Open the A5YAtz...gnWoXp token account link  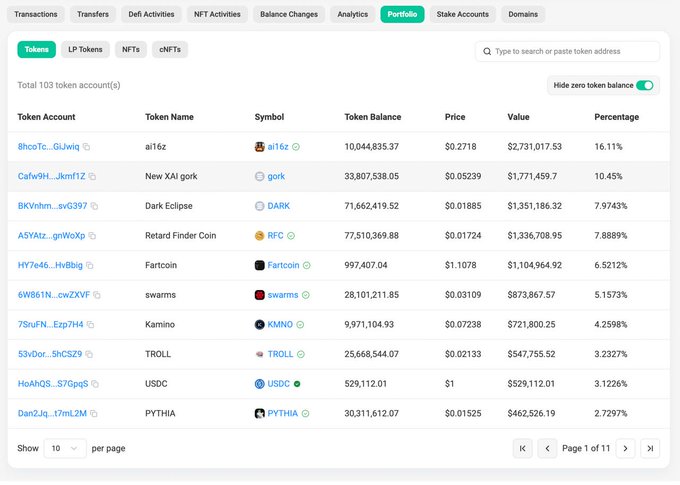50,236
